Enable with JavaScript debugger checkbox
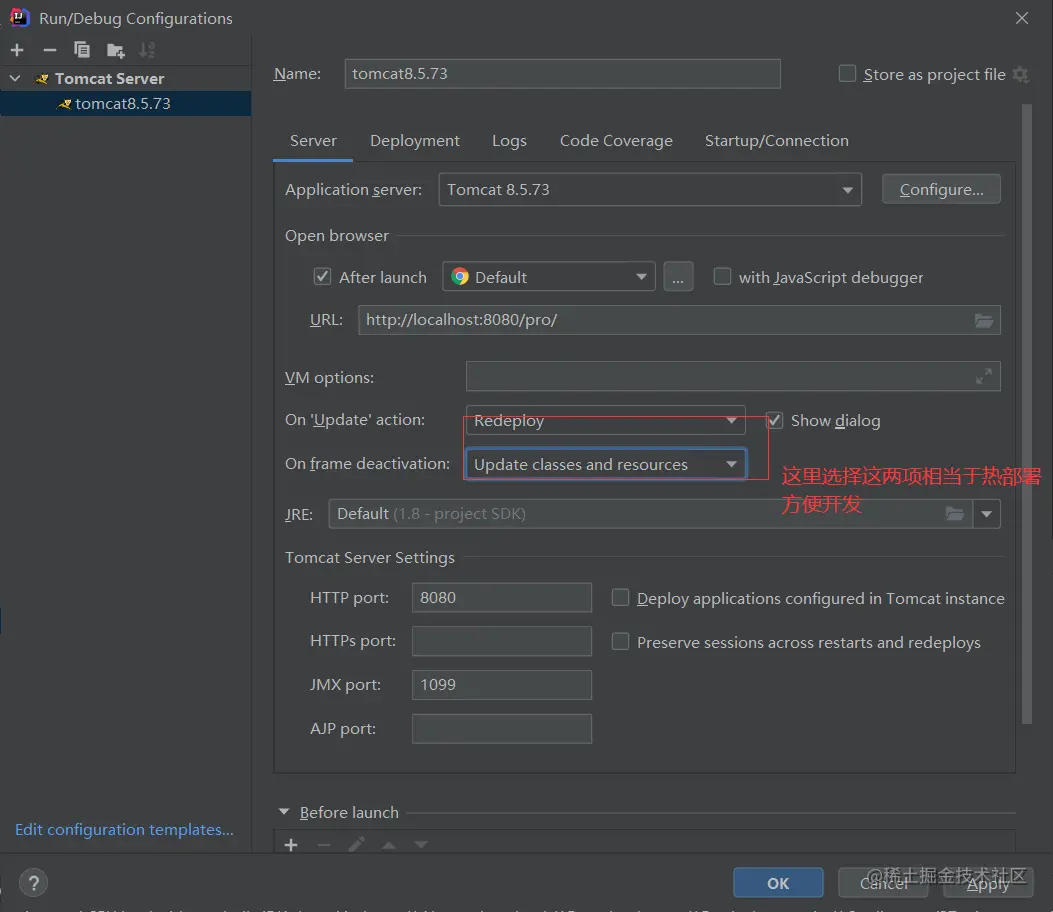This screenshot has height=912, width=1053. pyautogui.click(x=722, y=277)
